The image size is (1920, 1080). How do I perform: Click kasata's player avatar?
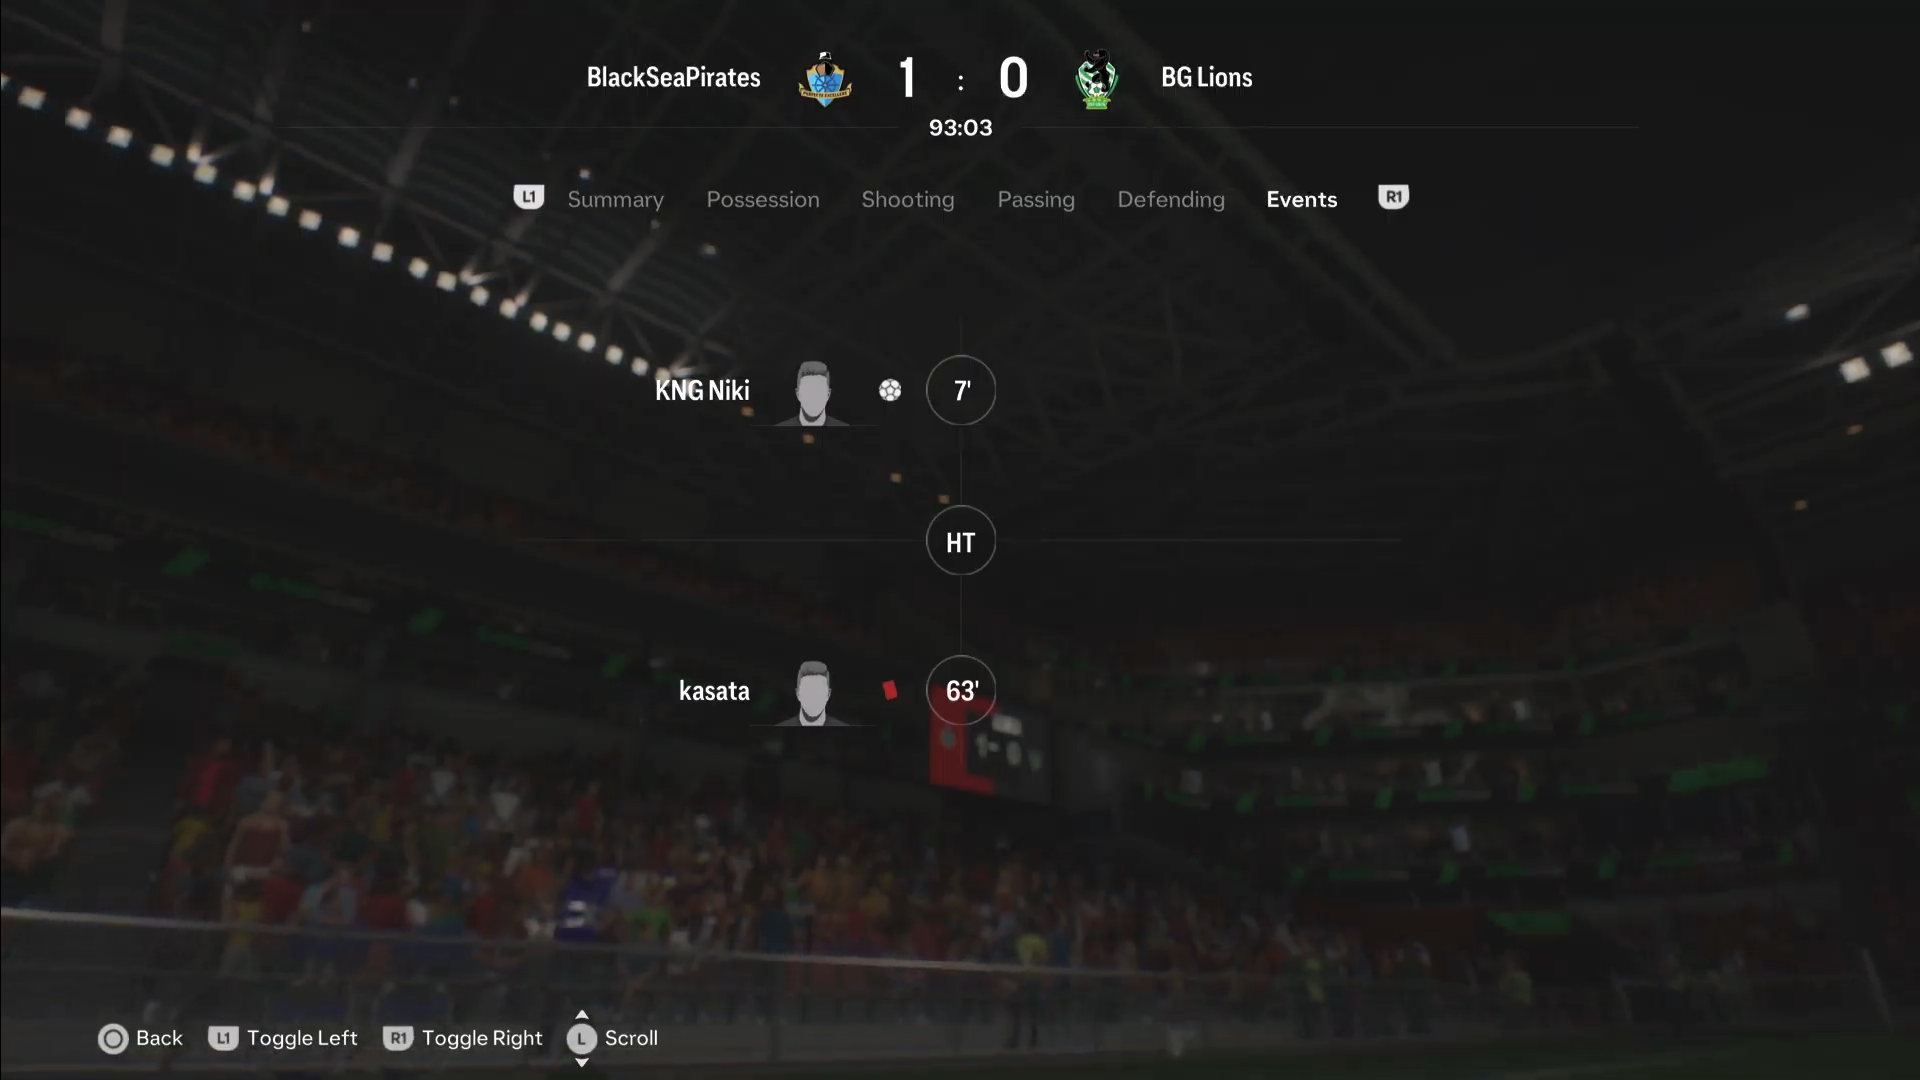[813, 692]
